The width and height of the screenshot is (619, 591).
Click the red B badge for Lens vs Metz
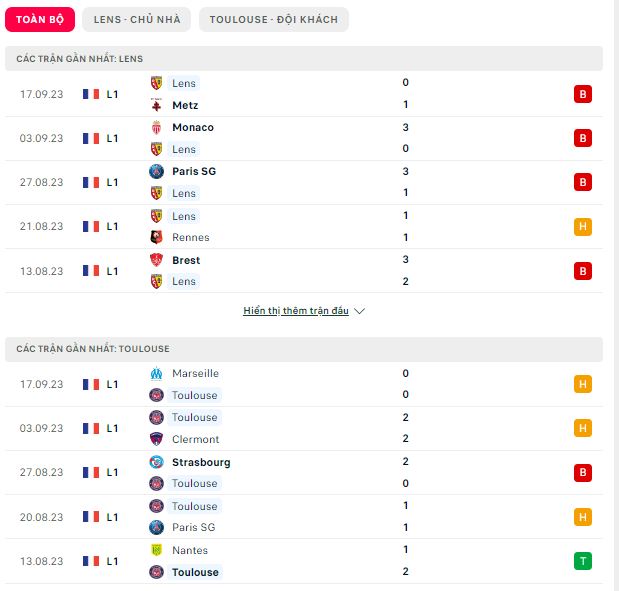click(x=583, y=94)
